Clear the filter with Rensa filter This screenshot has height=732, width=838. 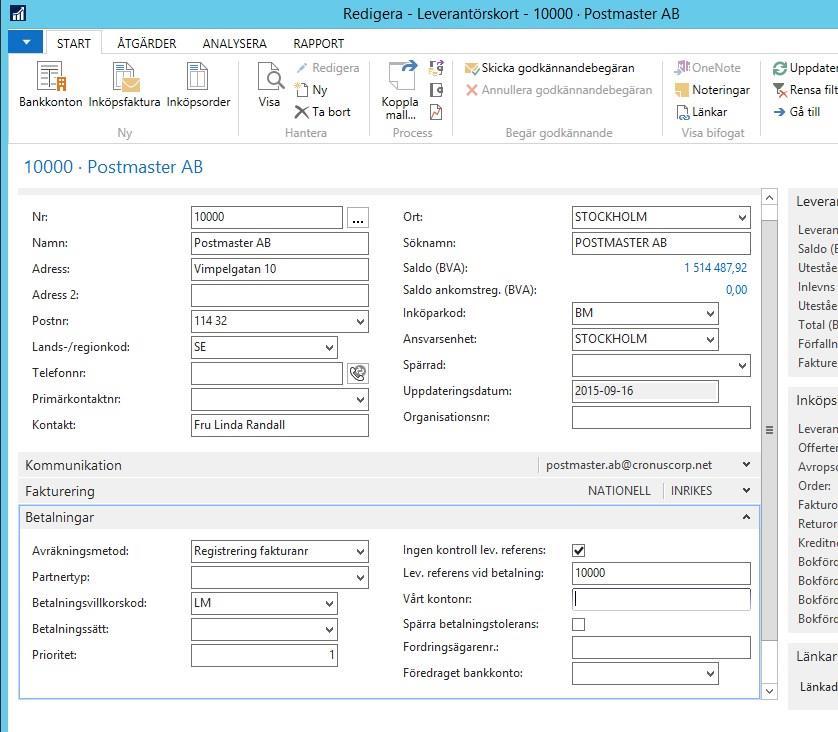coord(805,90)
